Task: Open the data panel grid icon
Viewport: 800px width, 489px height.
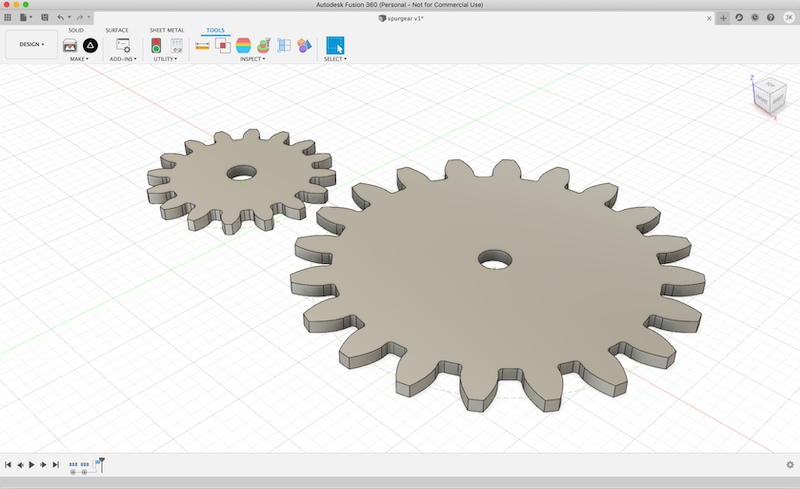Action: pyautogui.click(x=8, y=17)
